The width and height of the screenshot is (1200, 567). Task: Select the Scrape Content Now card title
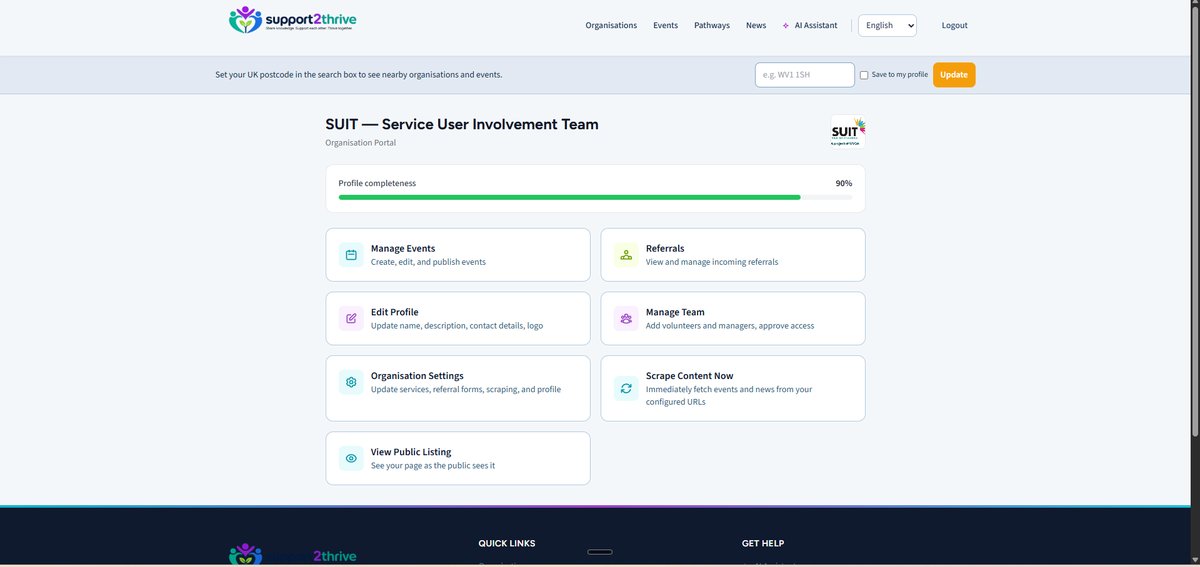coord(690,376)
